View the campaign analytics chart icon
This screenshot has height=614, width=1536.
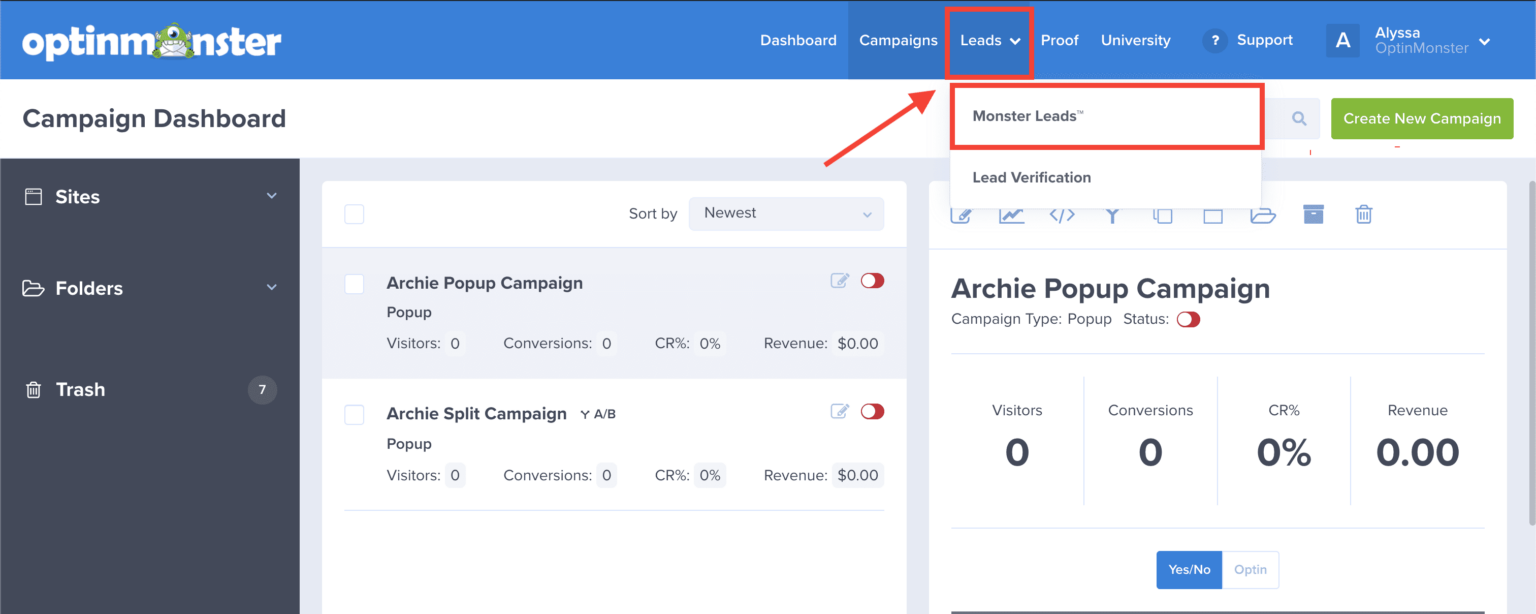[1011, 214]
